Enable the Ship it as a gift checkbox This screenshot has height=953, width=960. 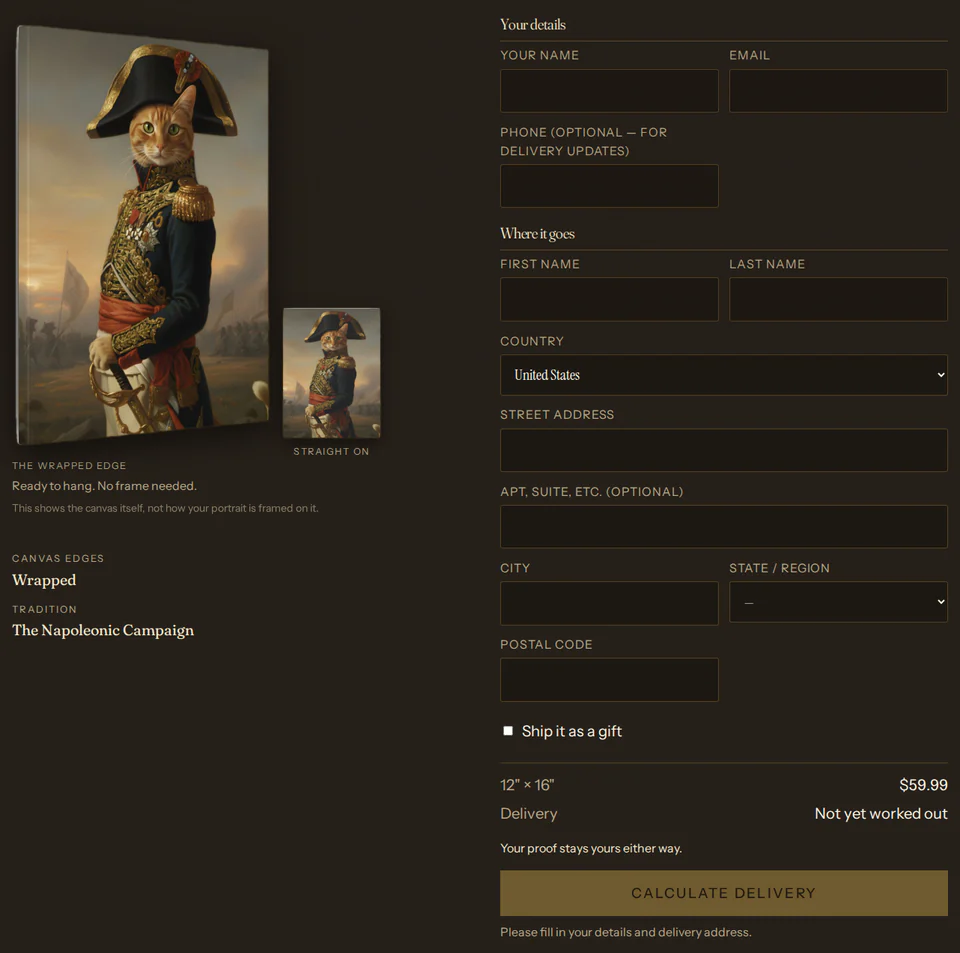tap(508, 731)
